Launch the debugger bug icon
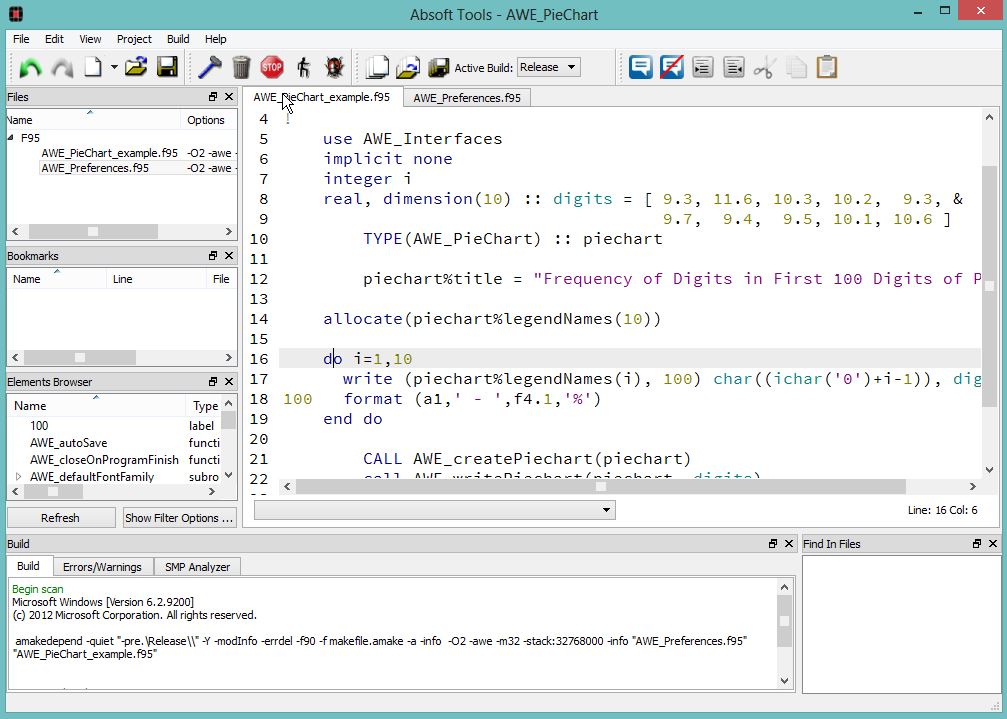The width and height of the screenshot is (1007, 719). [334, 68]
